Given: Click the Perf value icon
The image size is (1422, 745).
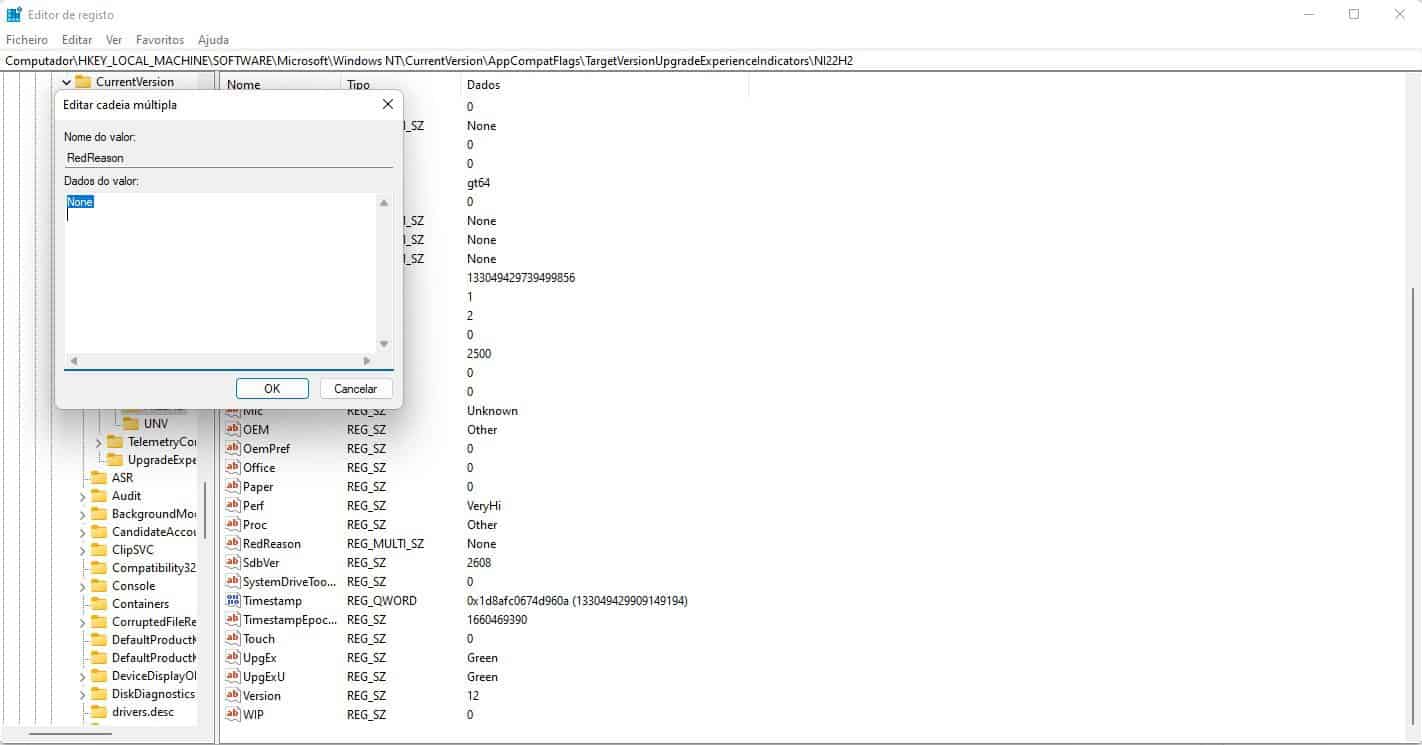Looking at the screenshot, I should point(233,506).
